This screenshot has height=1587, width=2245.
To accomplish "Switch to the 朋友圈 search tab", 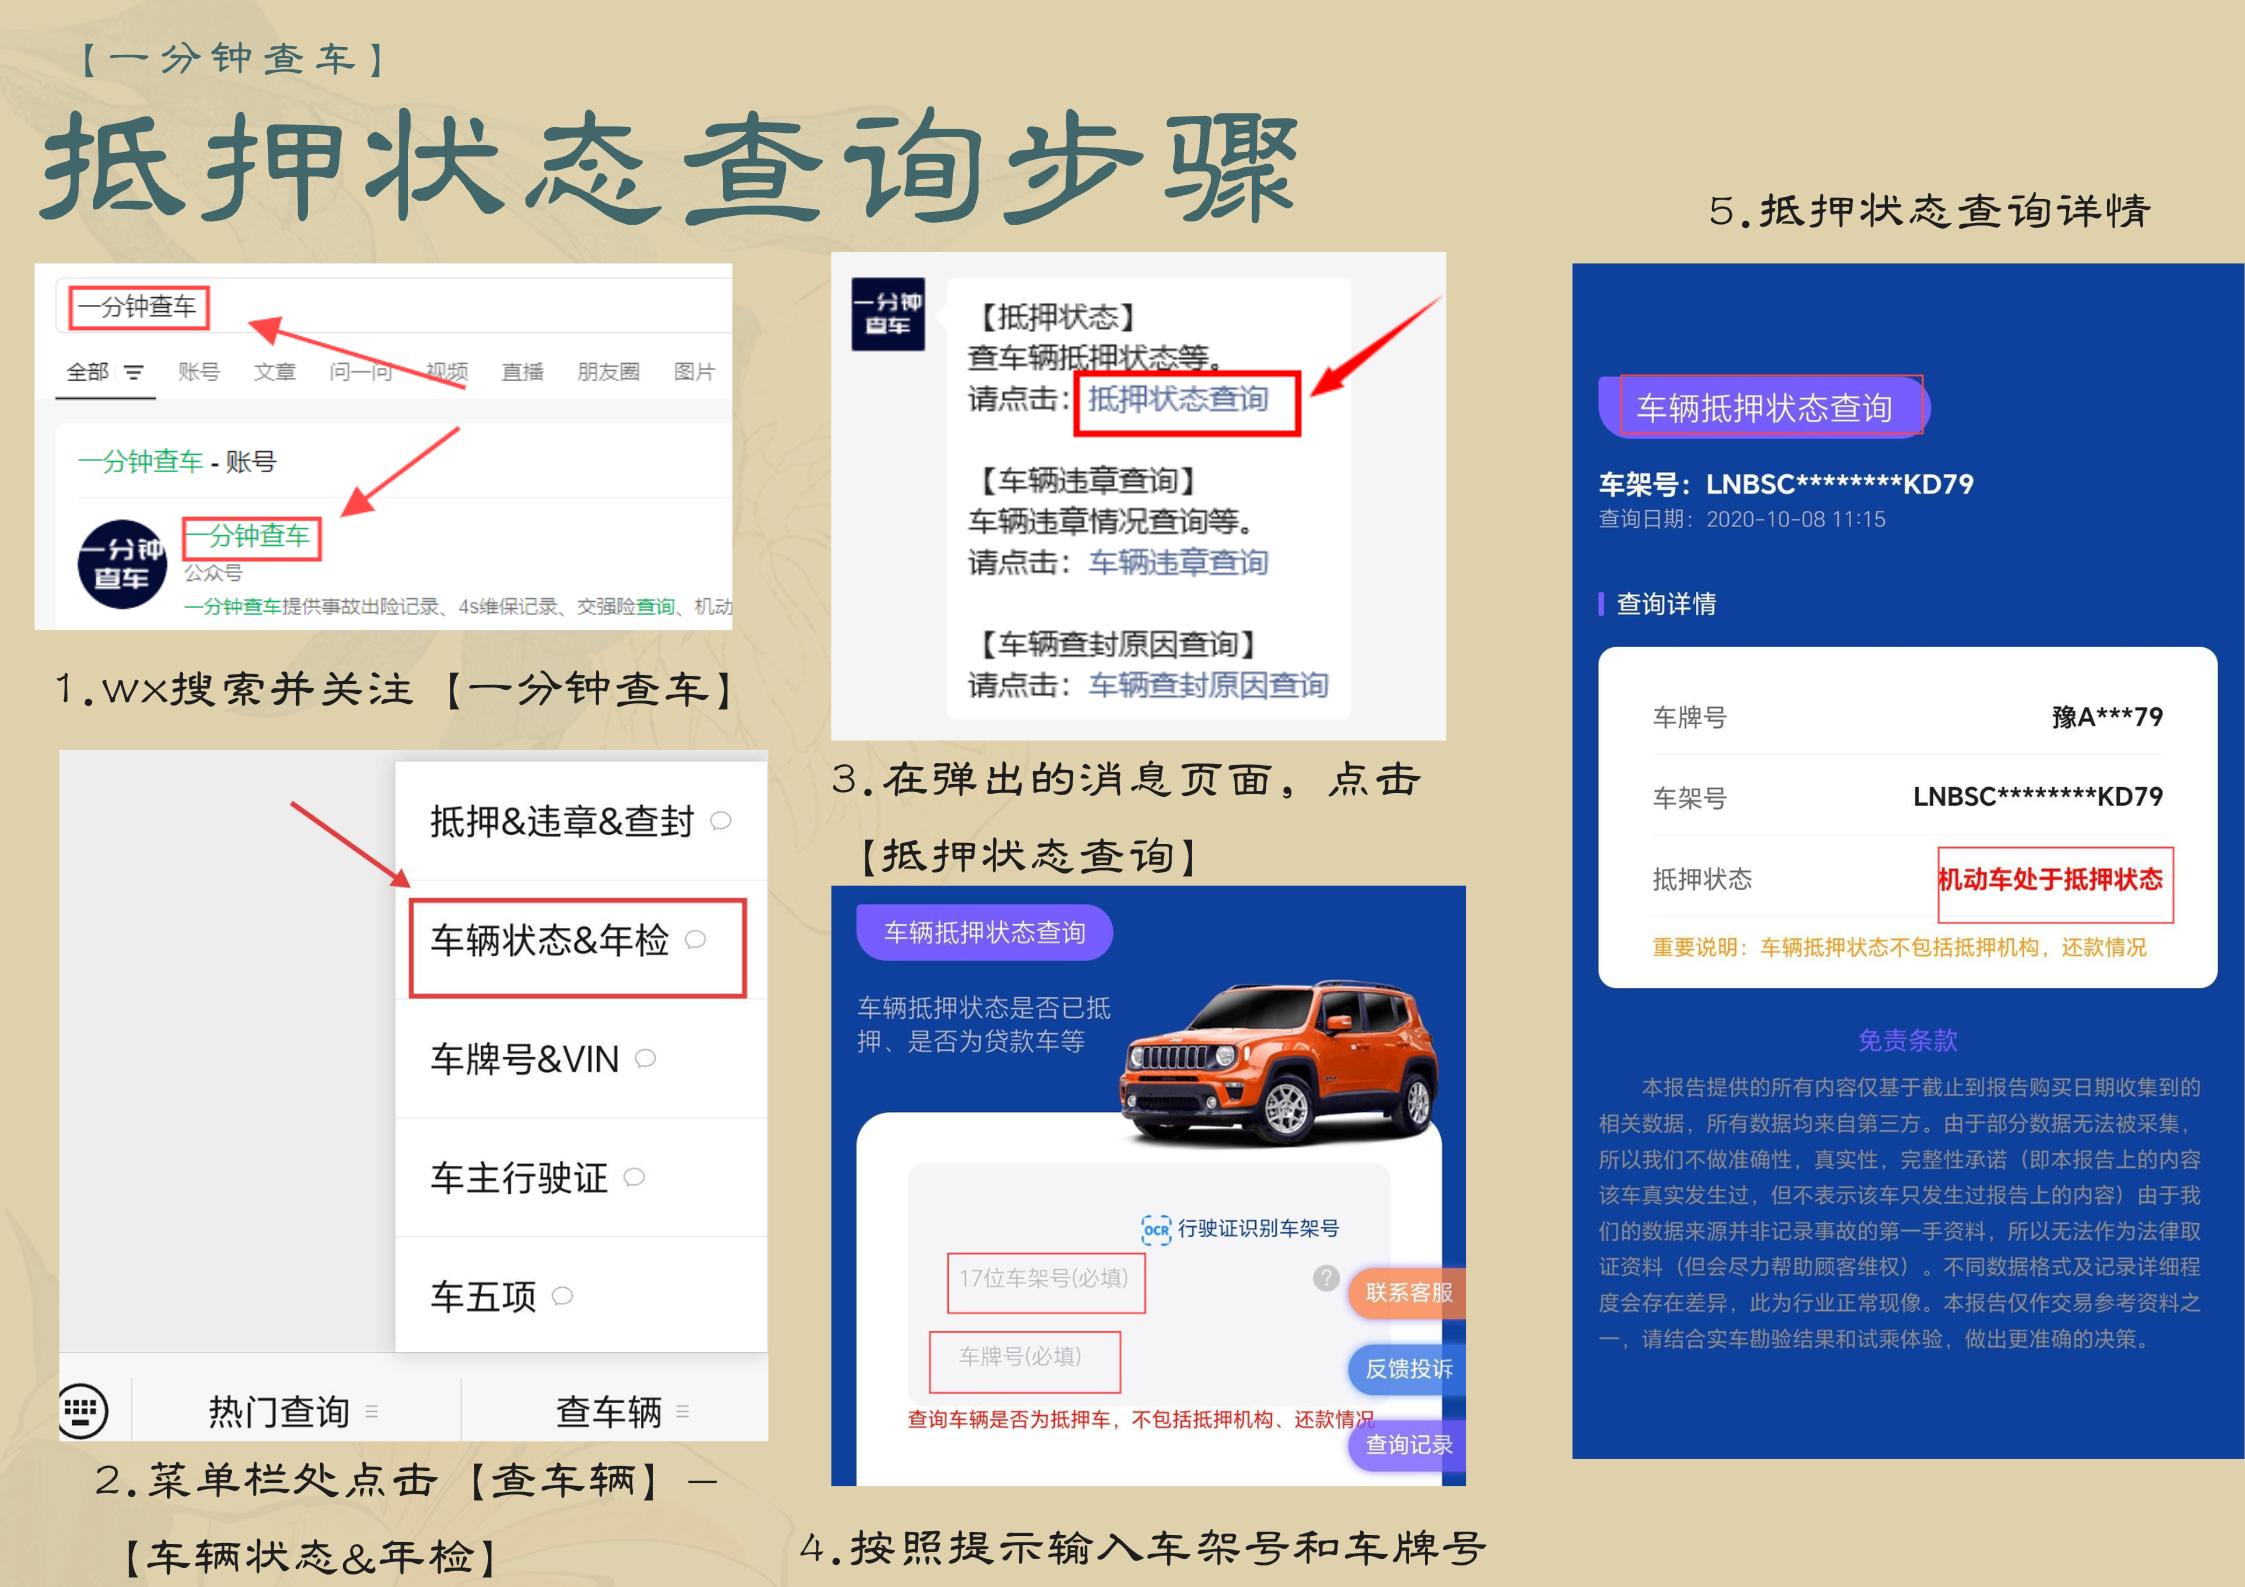I will coord(606,371).
